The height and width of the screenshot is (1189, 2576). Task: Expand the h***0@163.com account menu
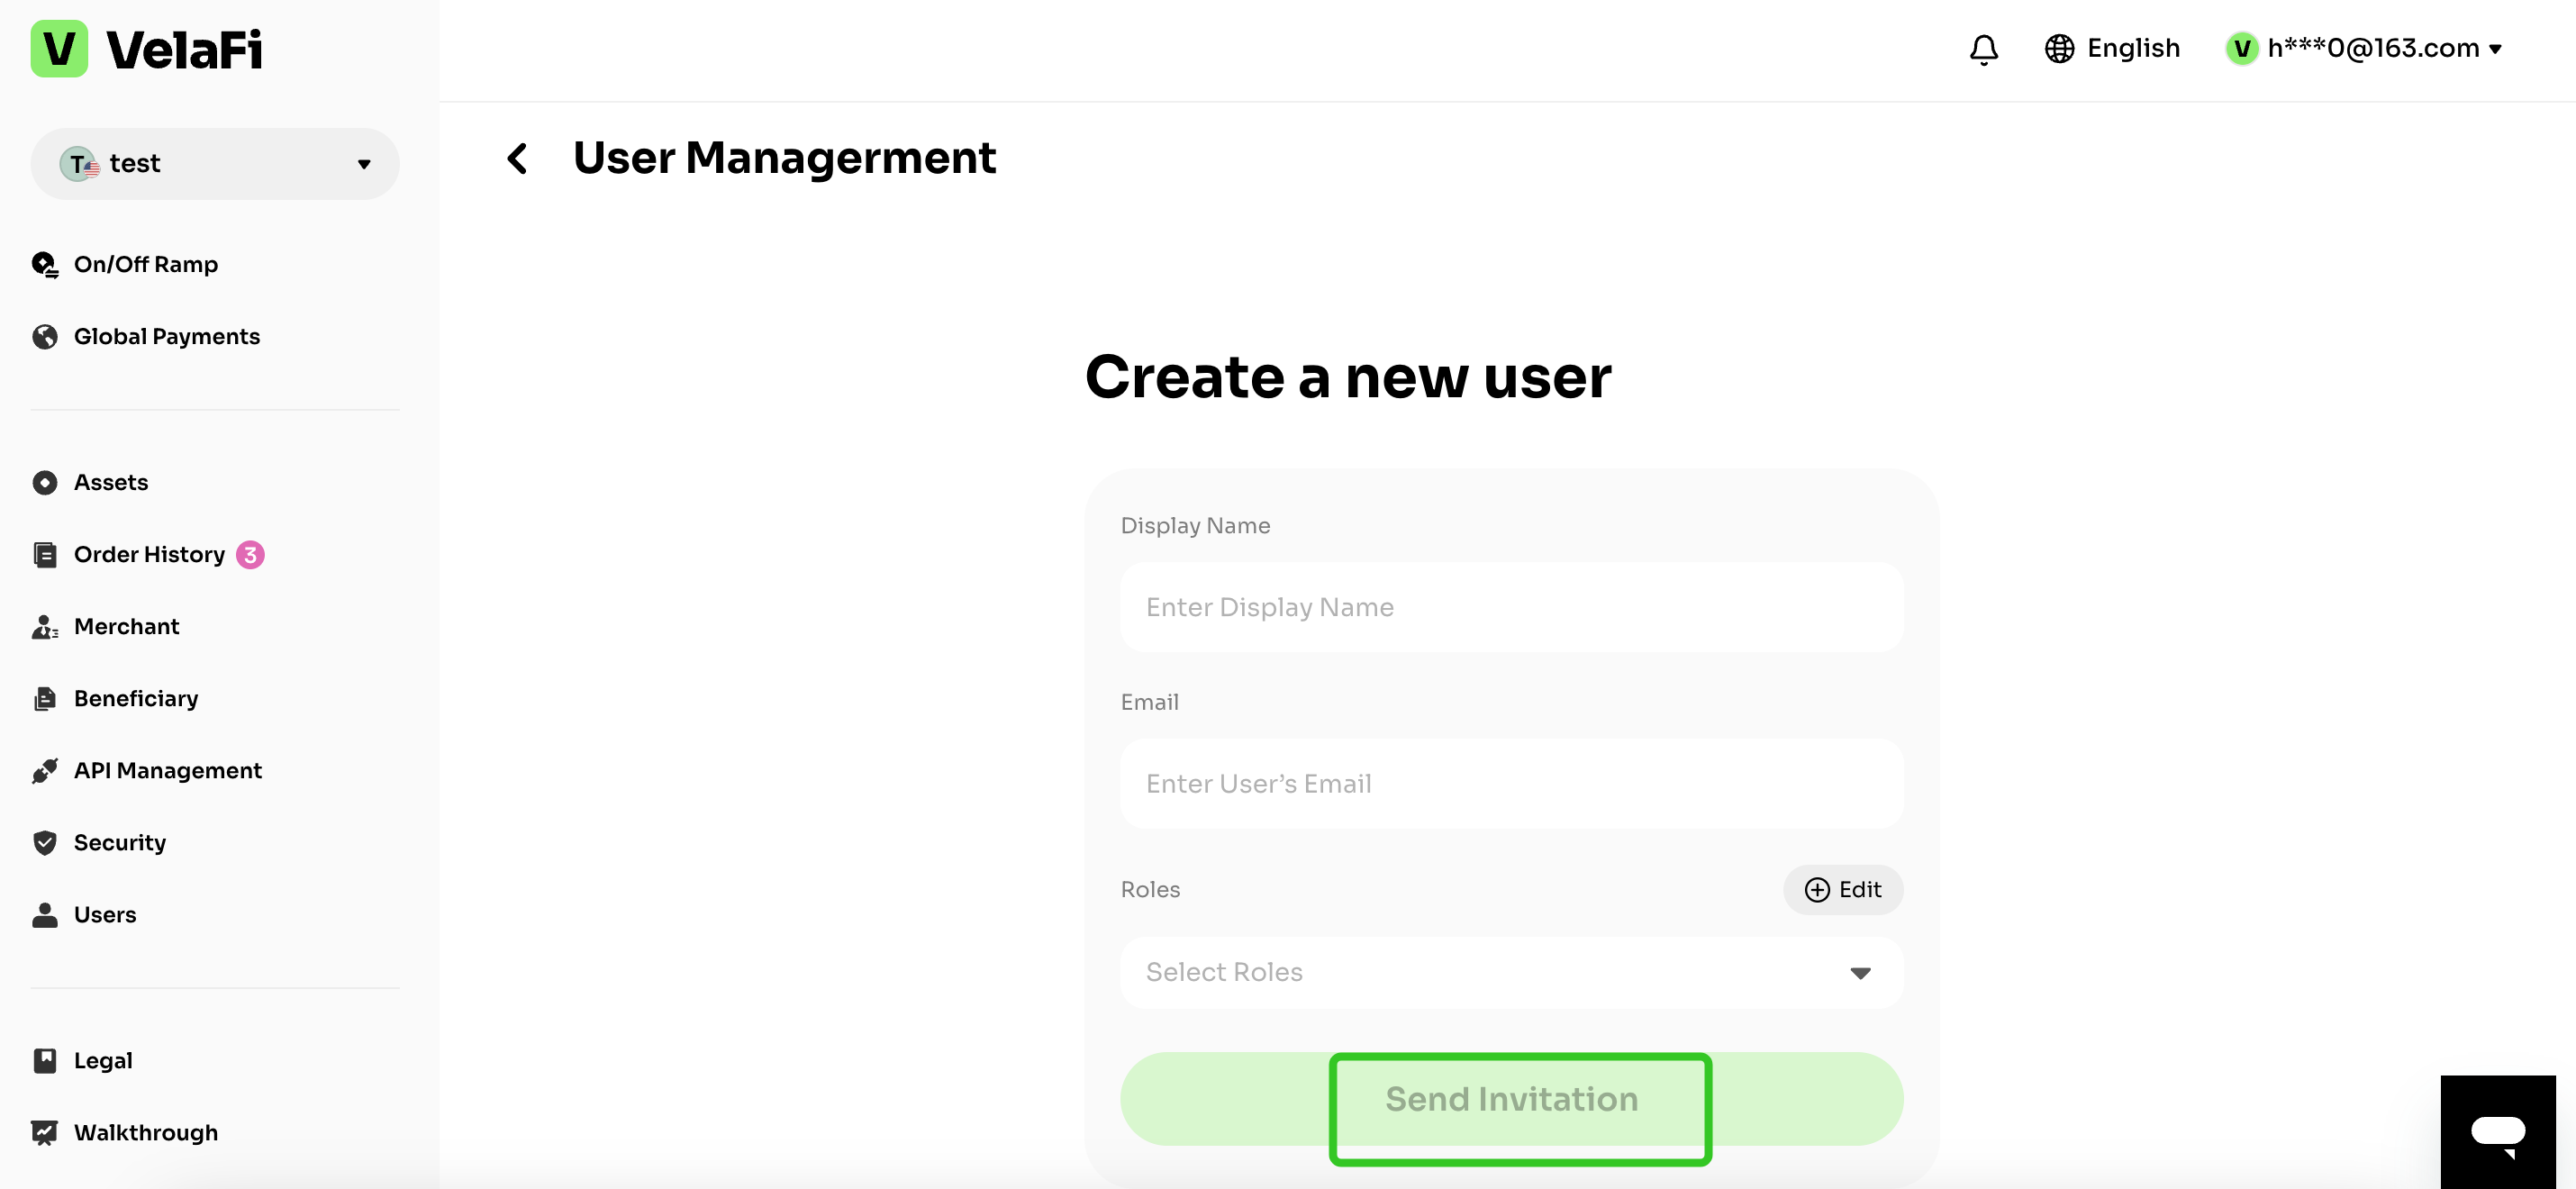(2365, 49)
